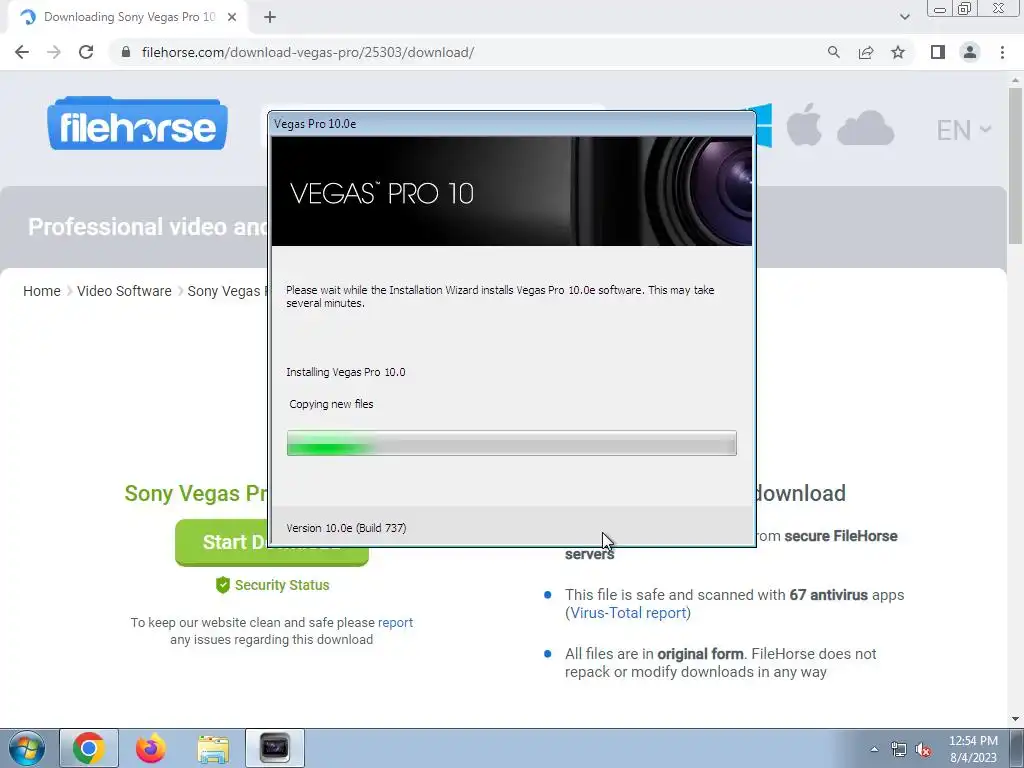
Task: Select the Apple Mac platform icon
Action: 804,125
